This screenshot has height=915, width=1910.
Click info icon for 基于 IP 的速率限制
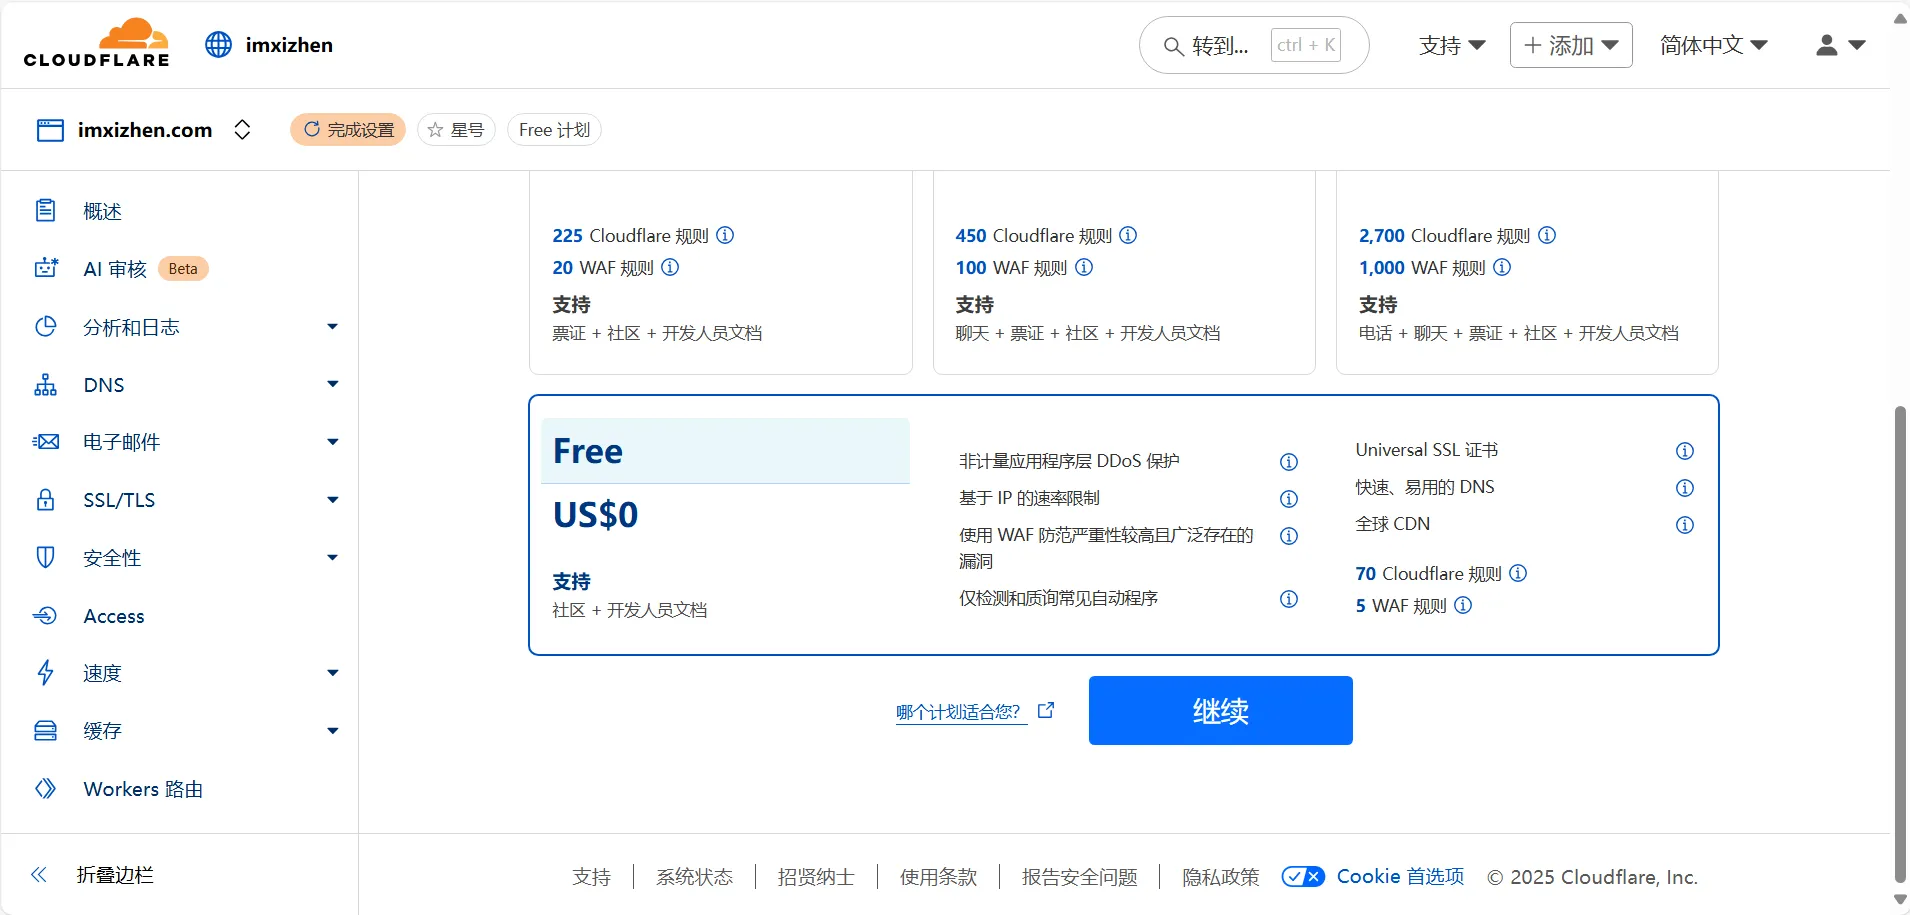1289,499
